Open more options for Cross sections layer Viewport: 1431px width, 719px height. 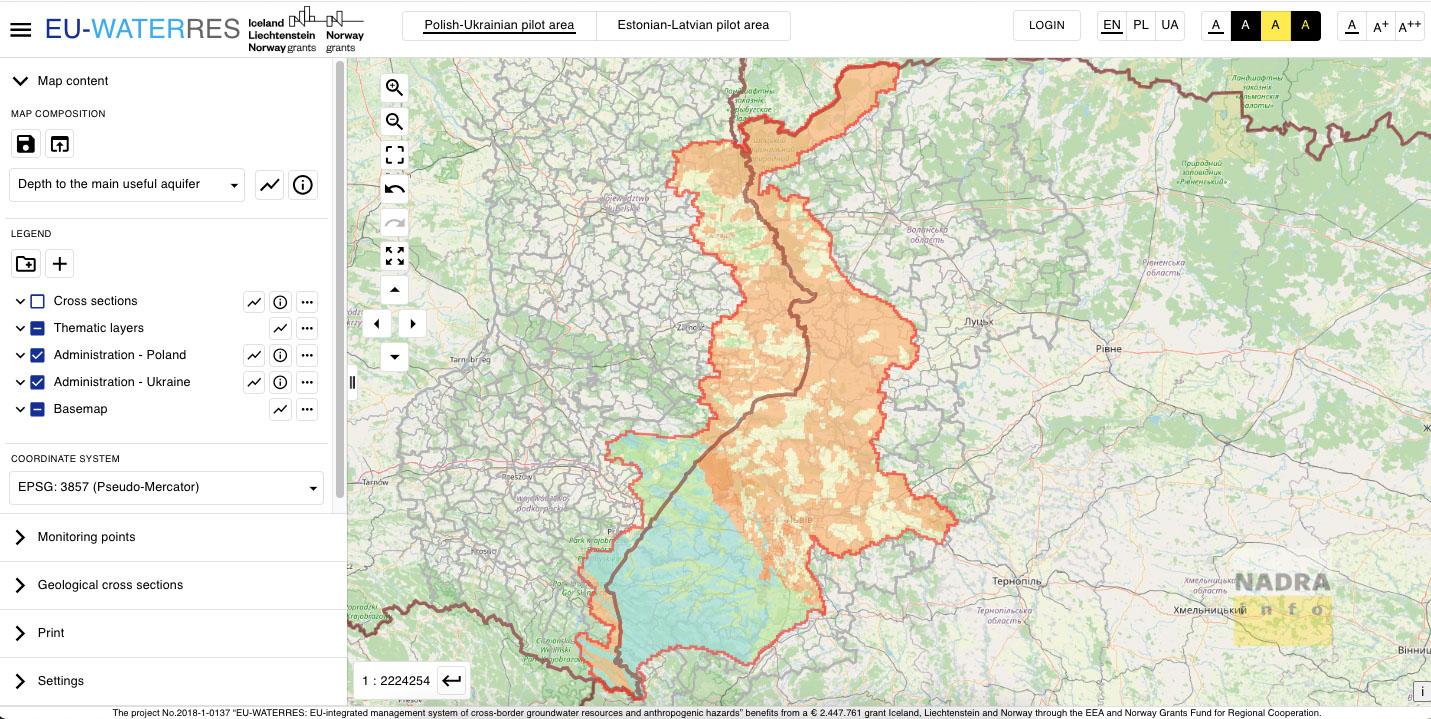click(307, 301)
